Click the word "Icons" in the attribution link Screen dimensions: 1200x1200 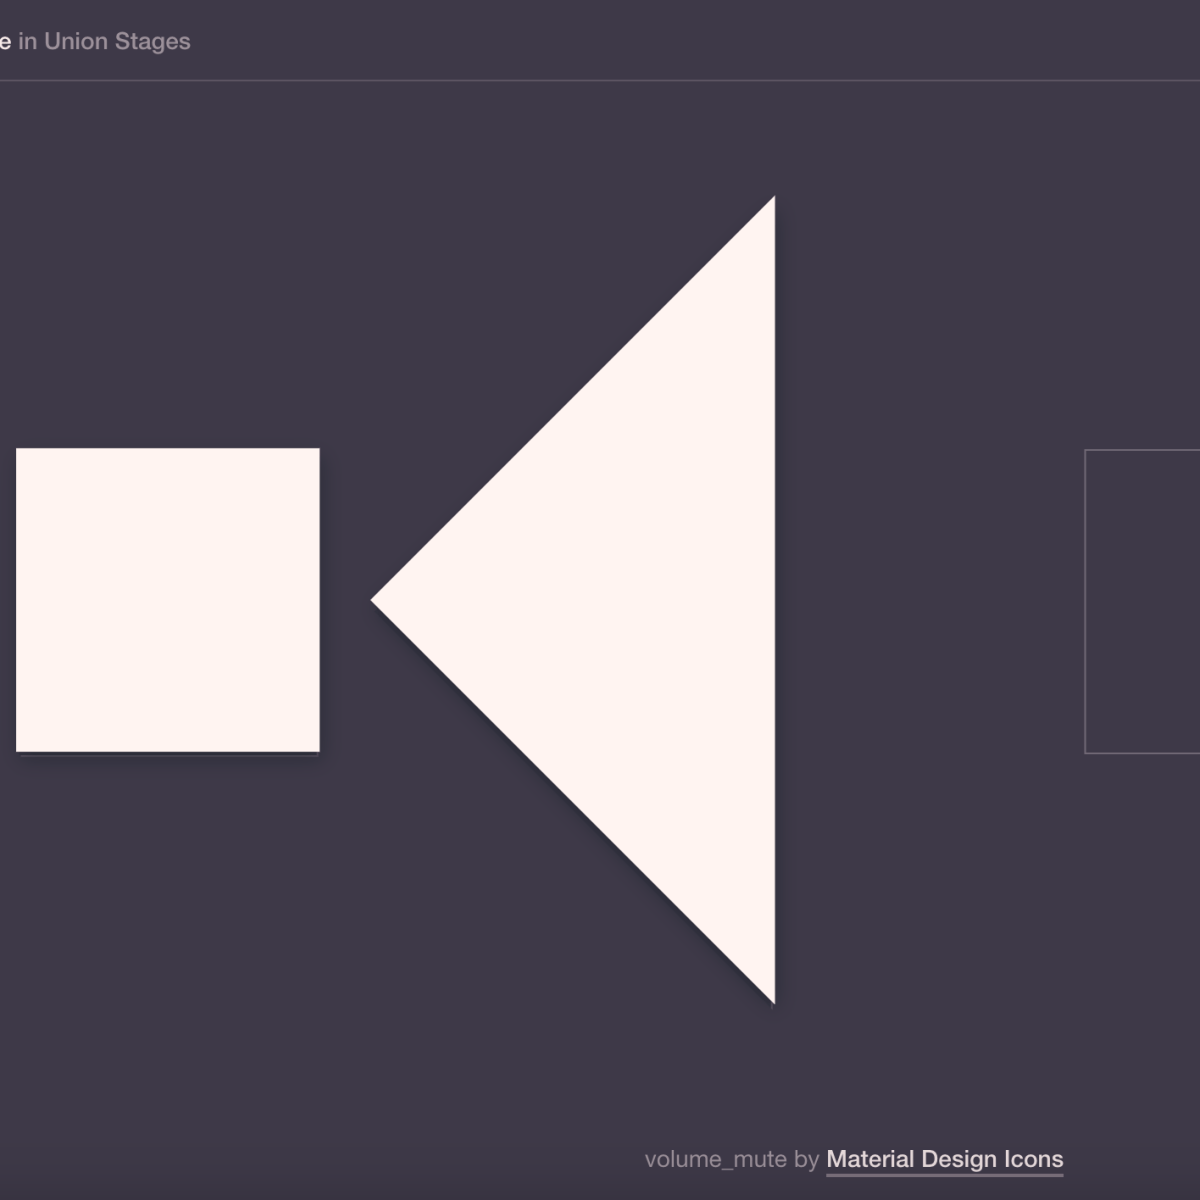tap(1033, 1159)
